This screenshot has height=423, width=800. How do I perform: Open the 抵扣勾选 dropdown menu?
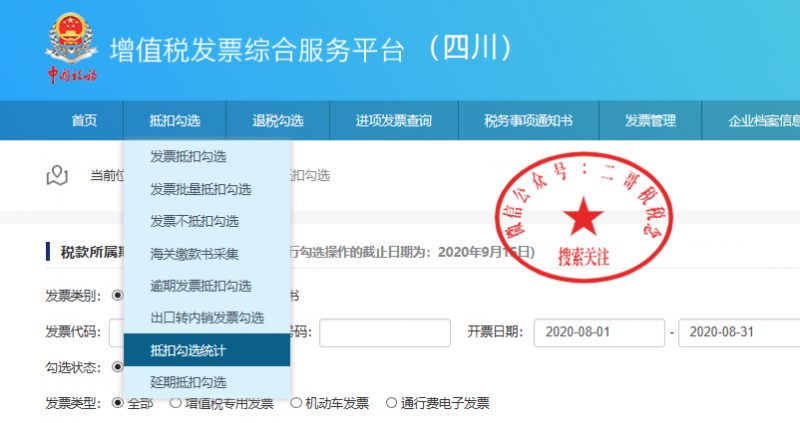pos(175,121)
